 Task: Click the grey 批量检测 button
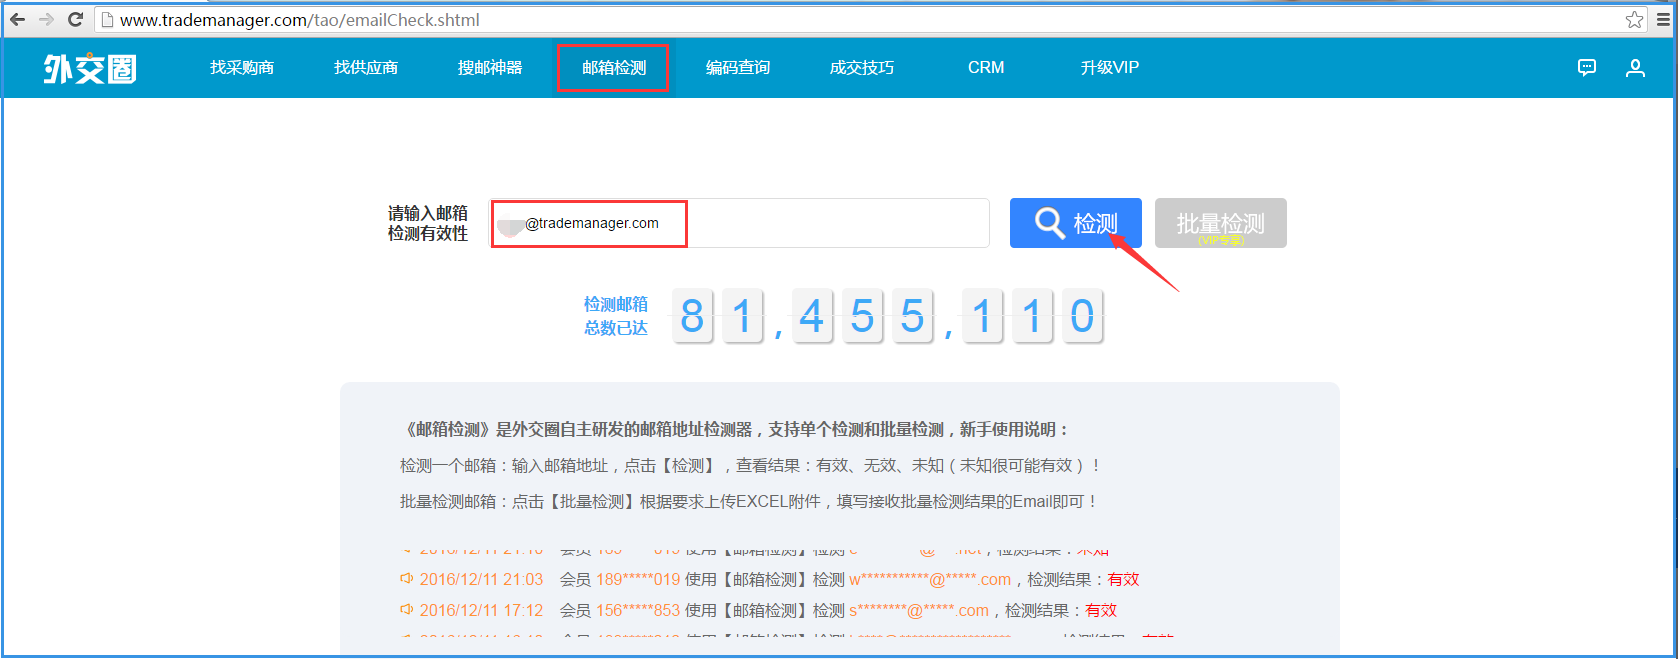coord(1220,223)
